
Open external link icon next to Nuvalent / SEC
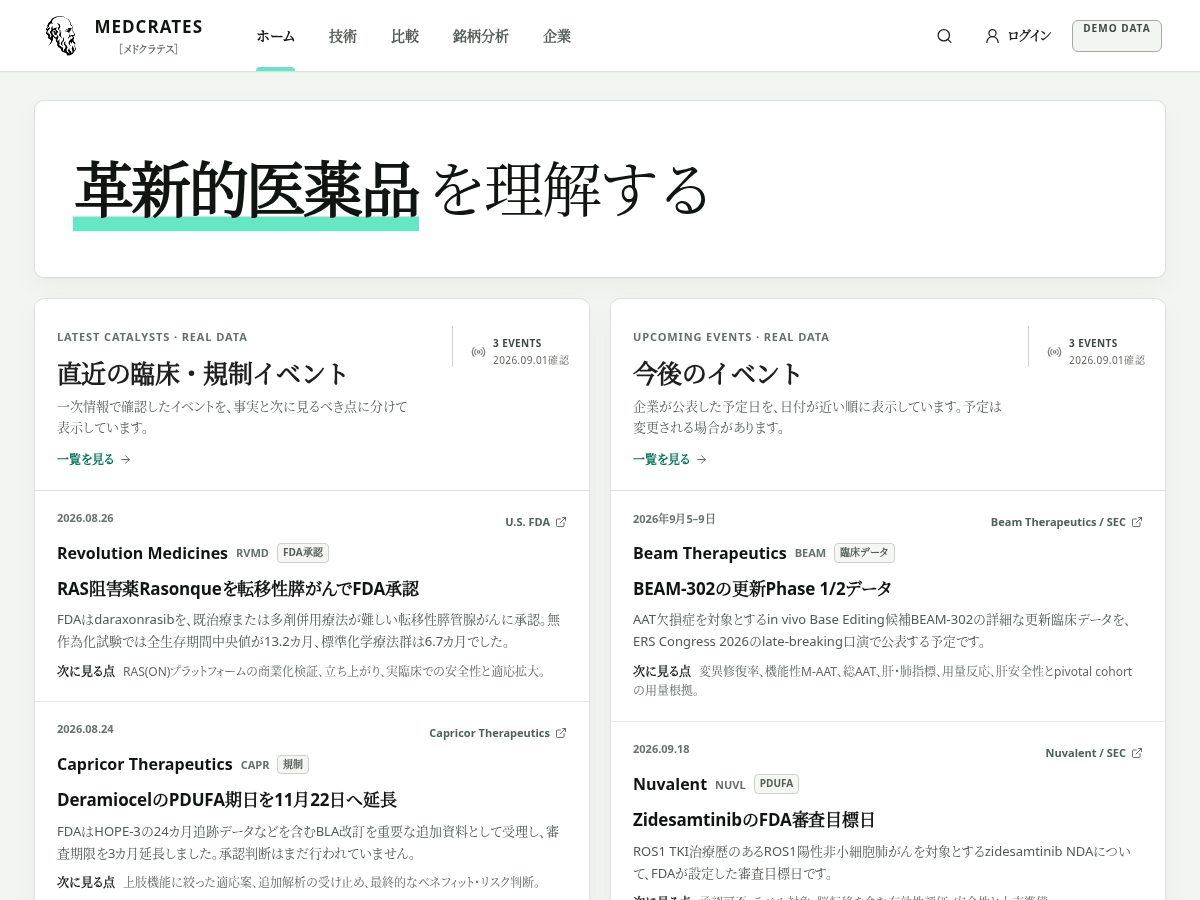coord(1137,753)
